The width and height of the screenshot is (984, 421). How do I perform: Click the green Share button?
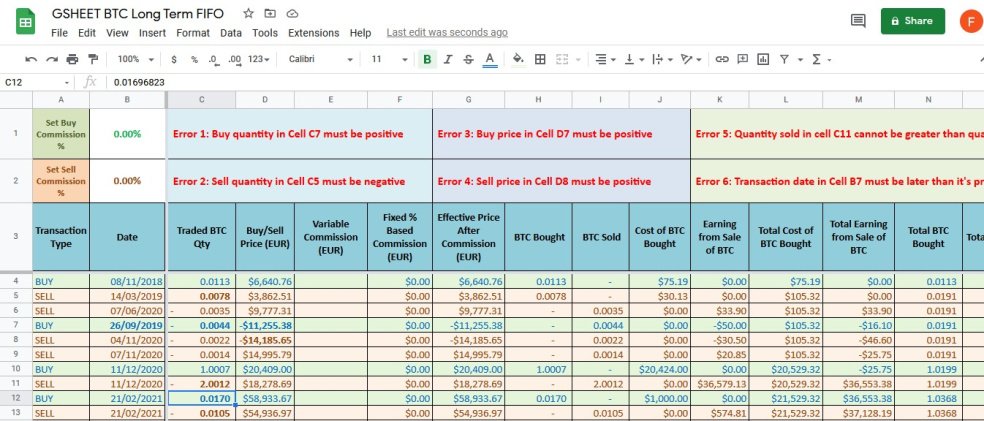pos(912,21)
